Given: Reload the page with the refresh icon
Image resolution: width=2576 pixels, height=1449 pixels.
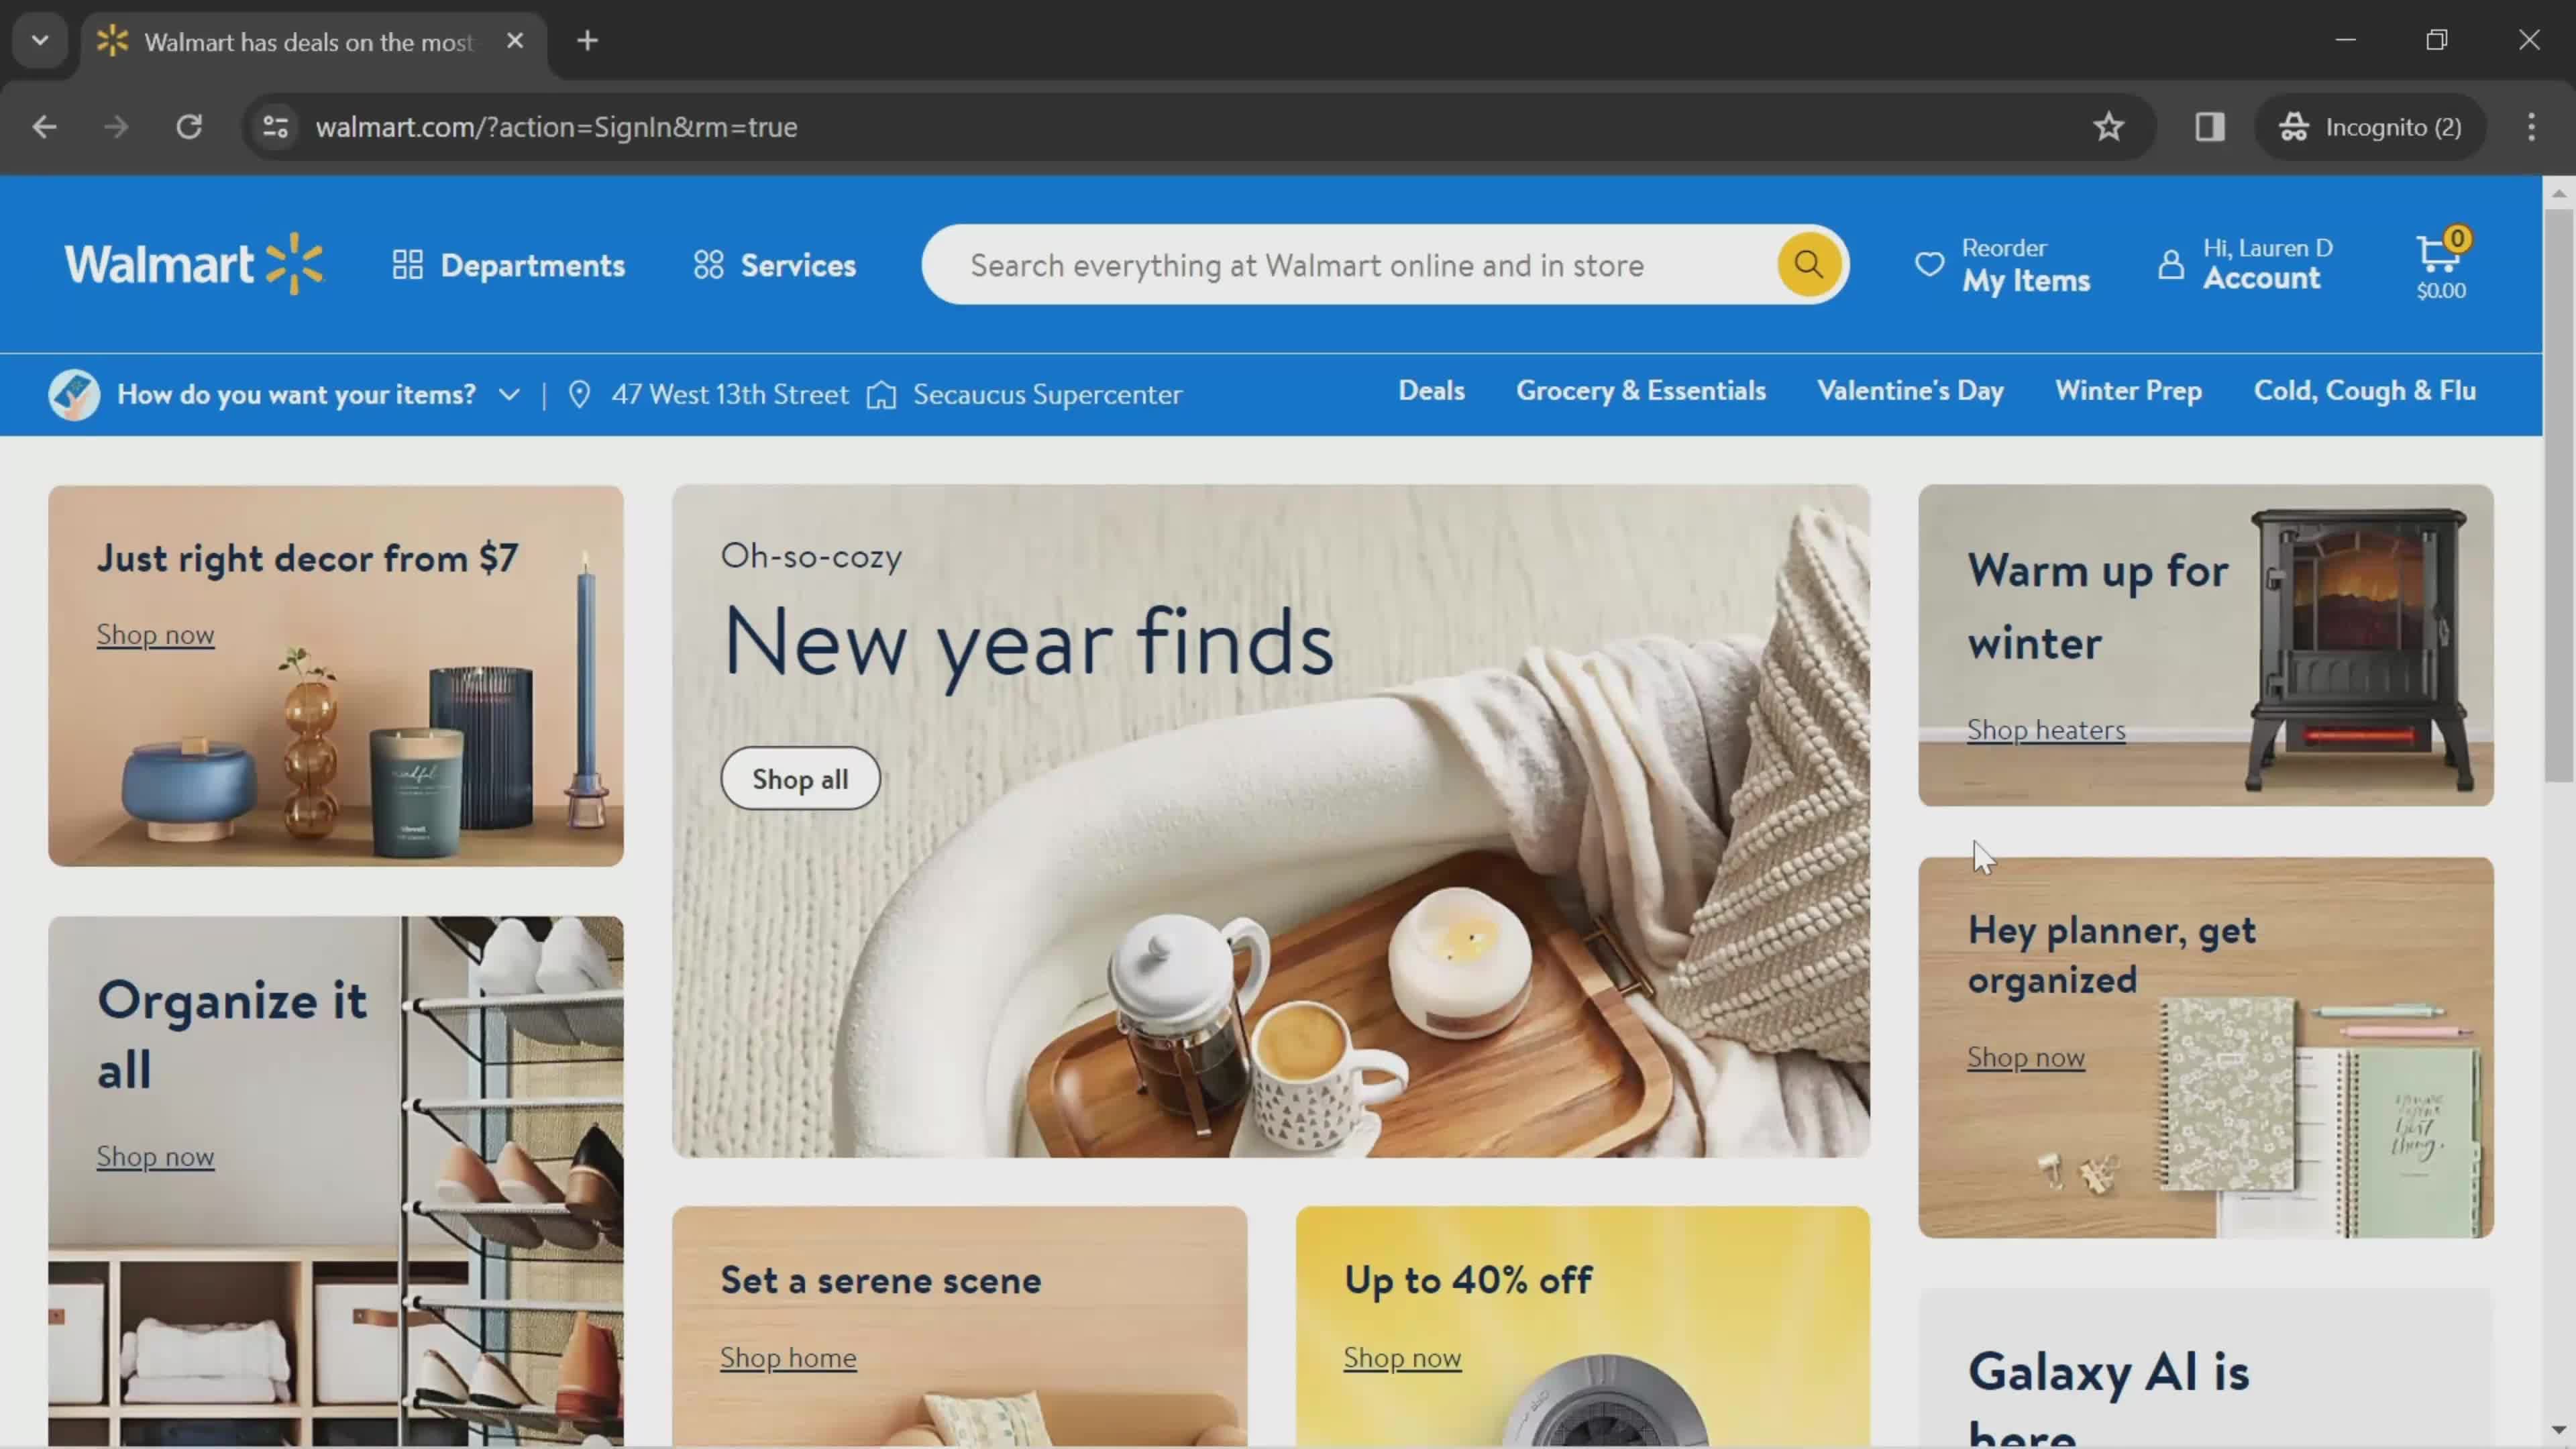Looking at the screenshot, I should click(189, 127).
